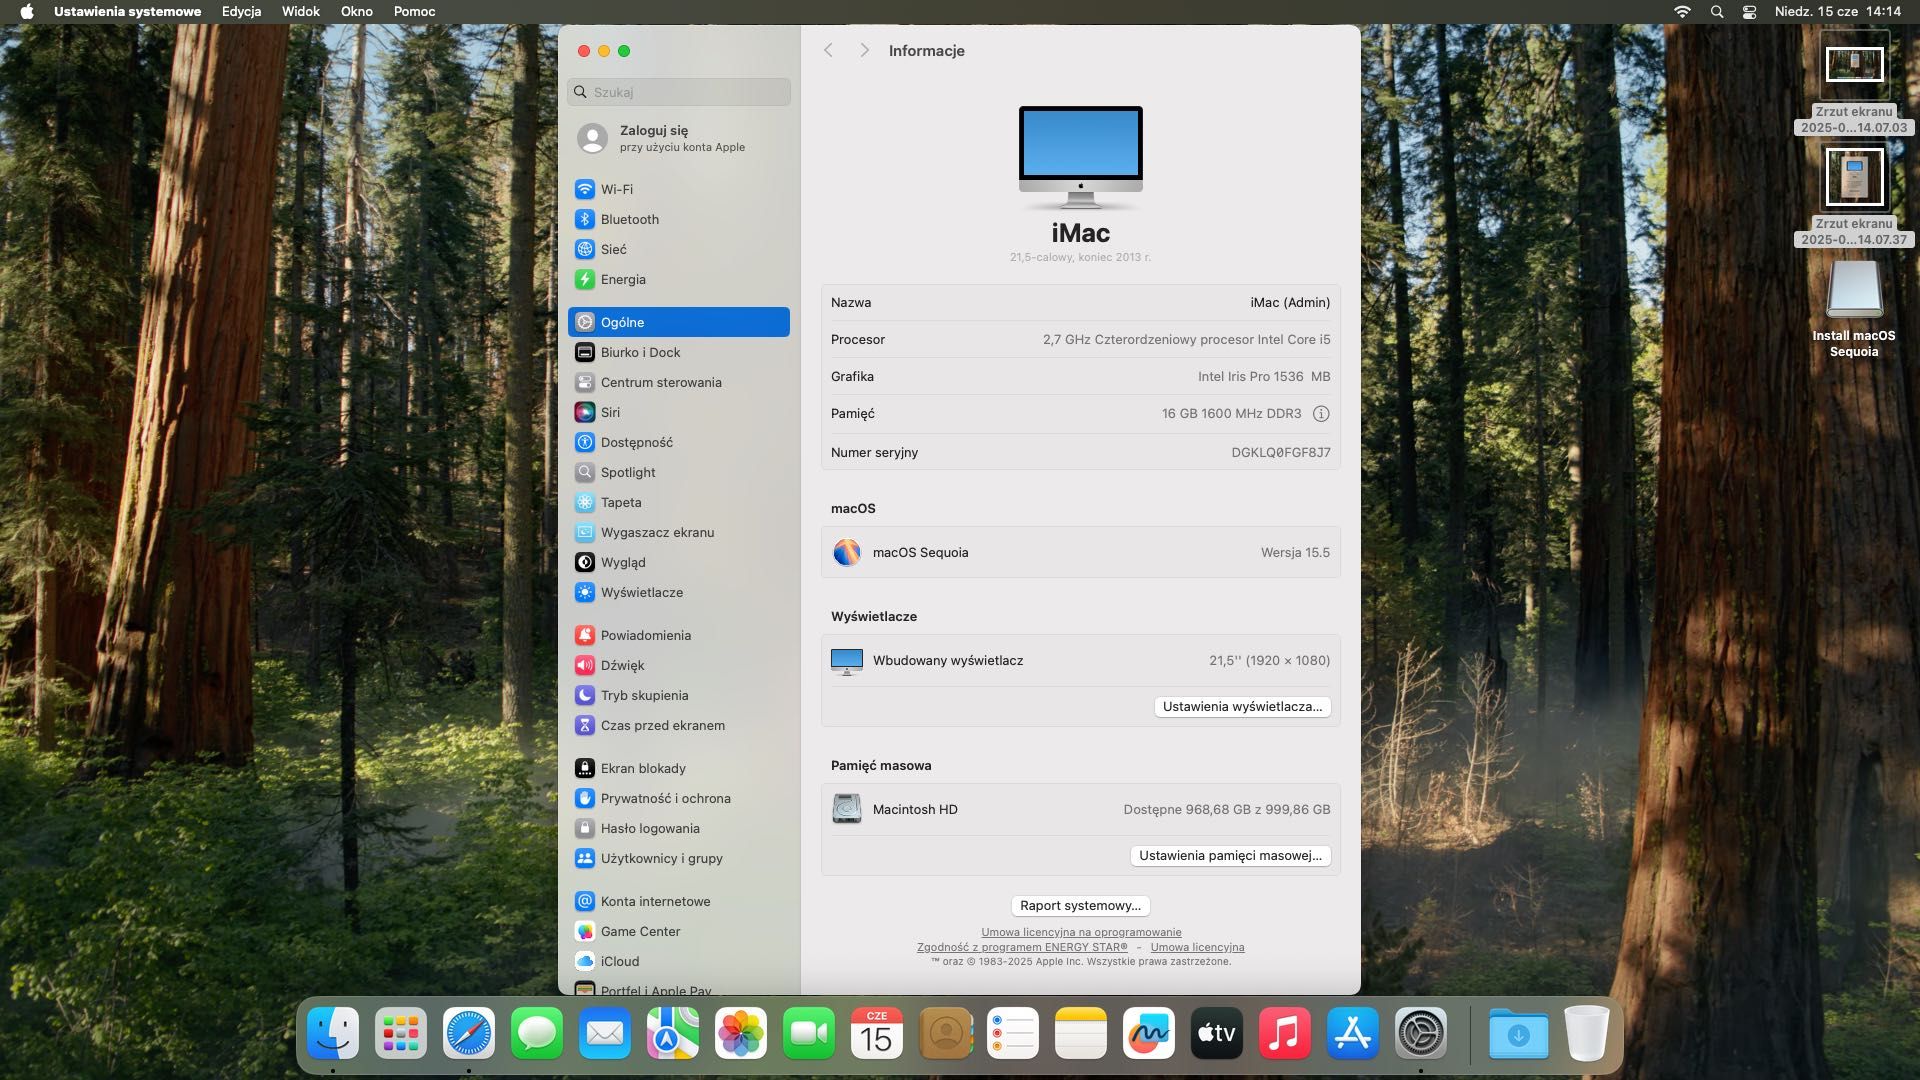Open Bluetooth settings in sidebar
Screen dimensions: 1920x1080
(678, 219)
